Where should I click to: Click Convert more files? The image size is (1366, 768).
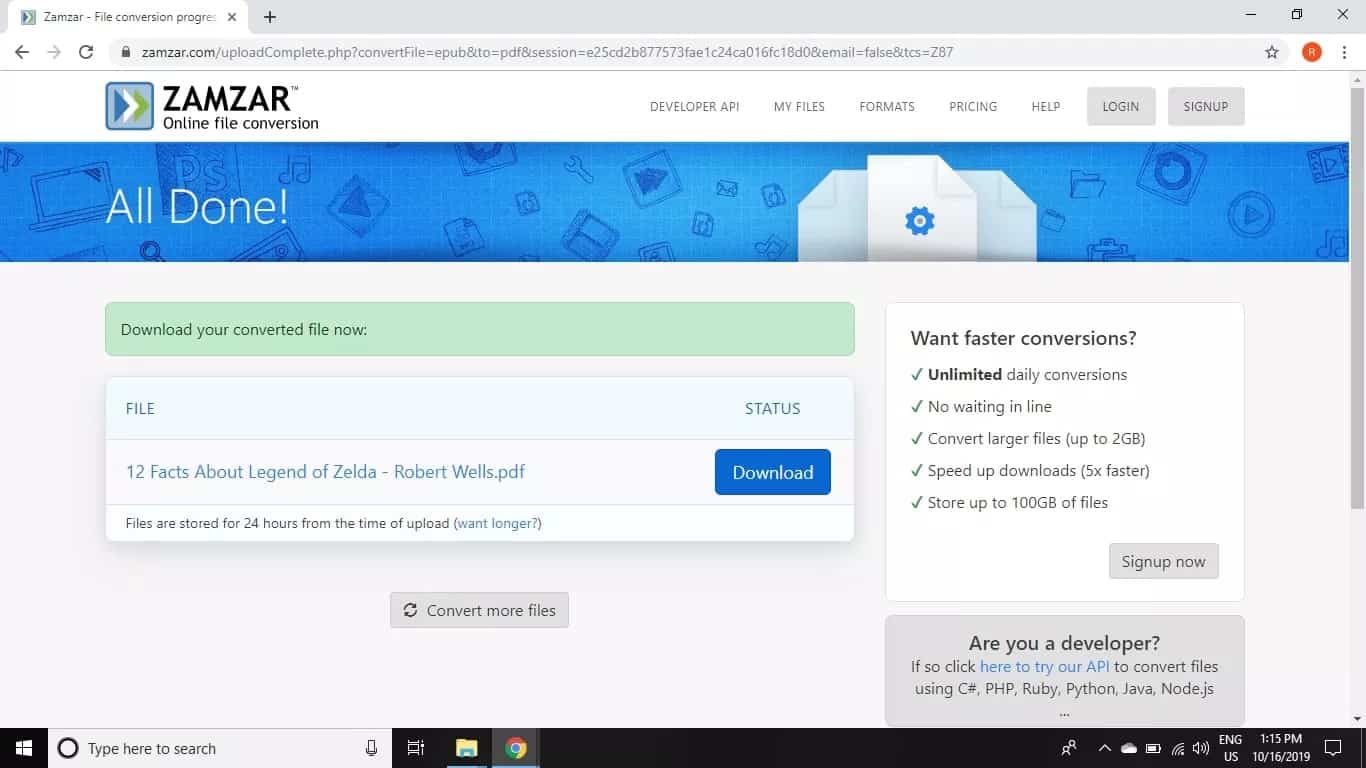(x=479, y=610)
